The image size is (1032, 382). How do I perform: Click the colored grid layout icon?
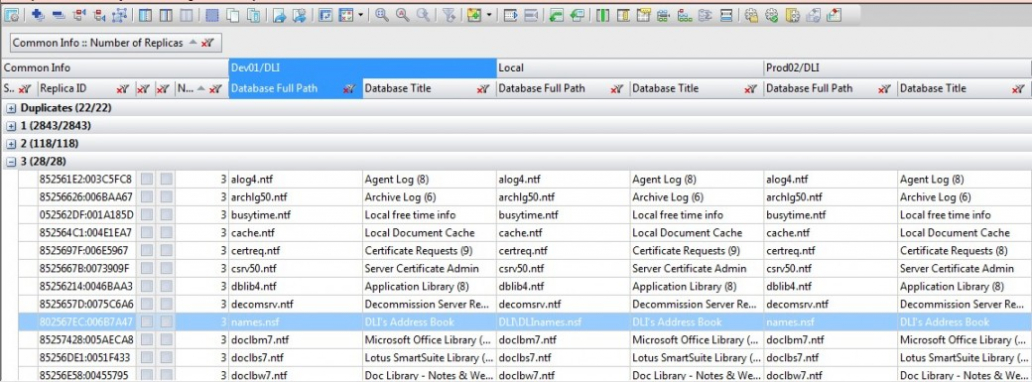(x=346, y=15)
